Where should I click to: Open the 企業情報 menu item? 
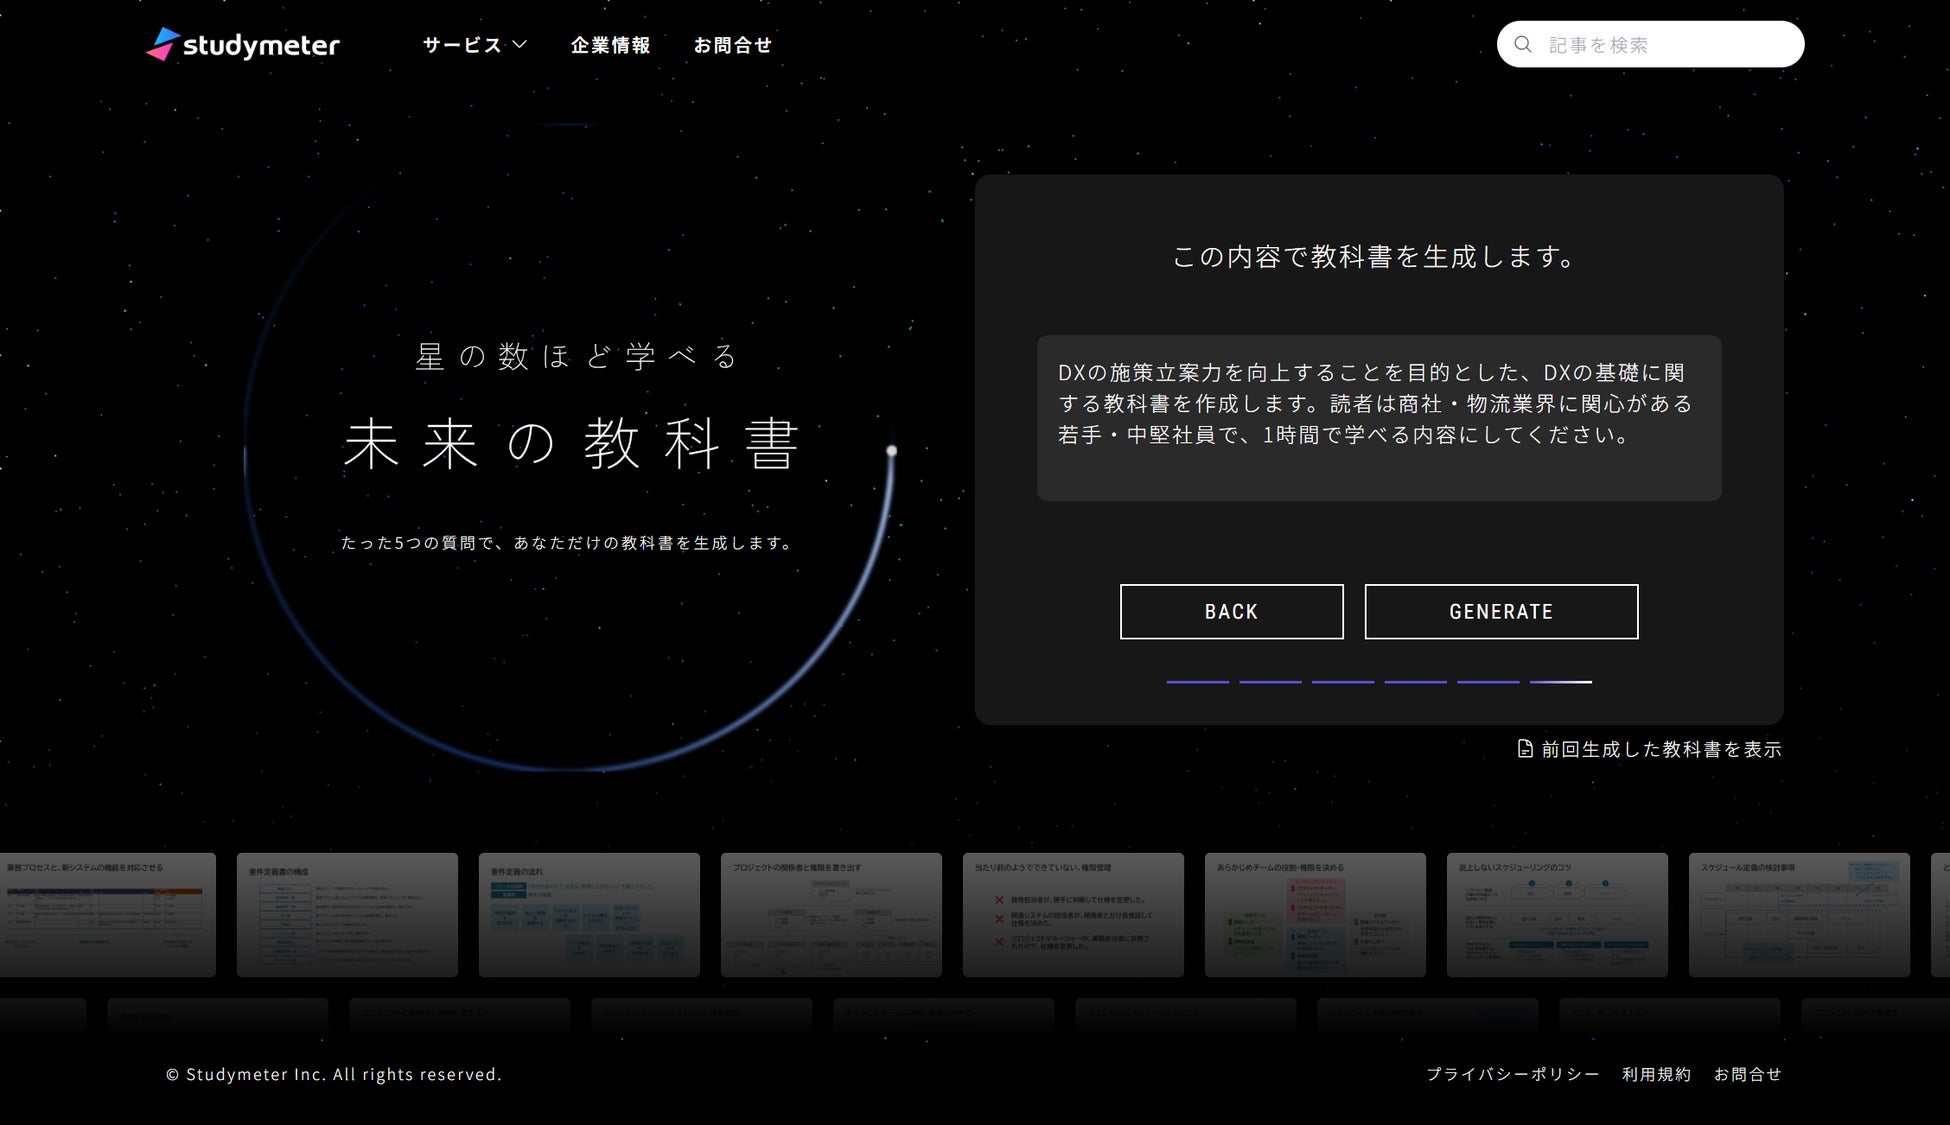click(610, 45)
